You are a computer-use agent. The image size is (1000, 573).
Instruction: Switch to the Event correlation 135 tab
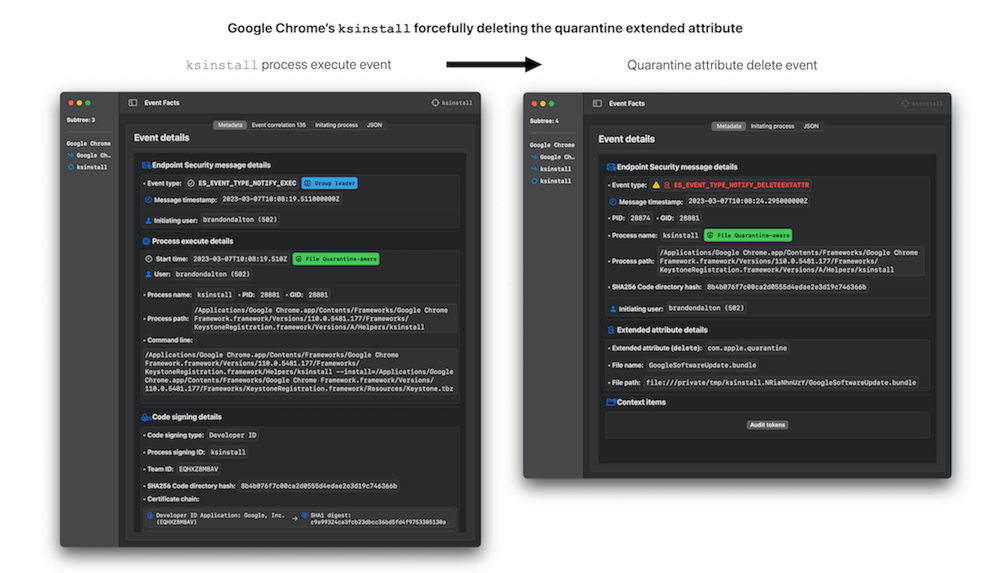point(278,125)
